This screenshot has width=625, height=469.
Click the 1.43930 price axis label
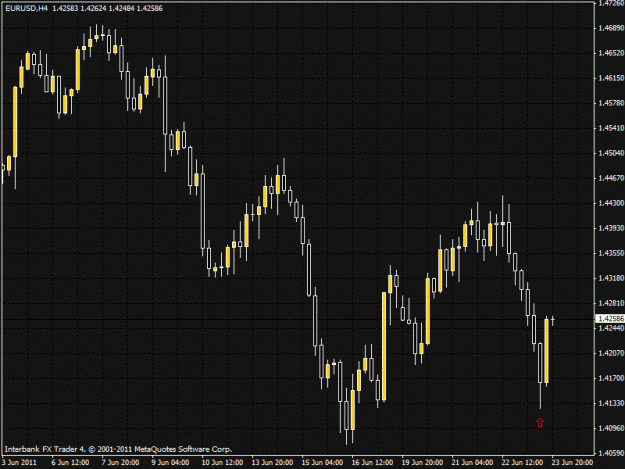611,228
